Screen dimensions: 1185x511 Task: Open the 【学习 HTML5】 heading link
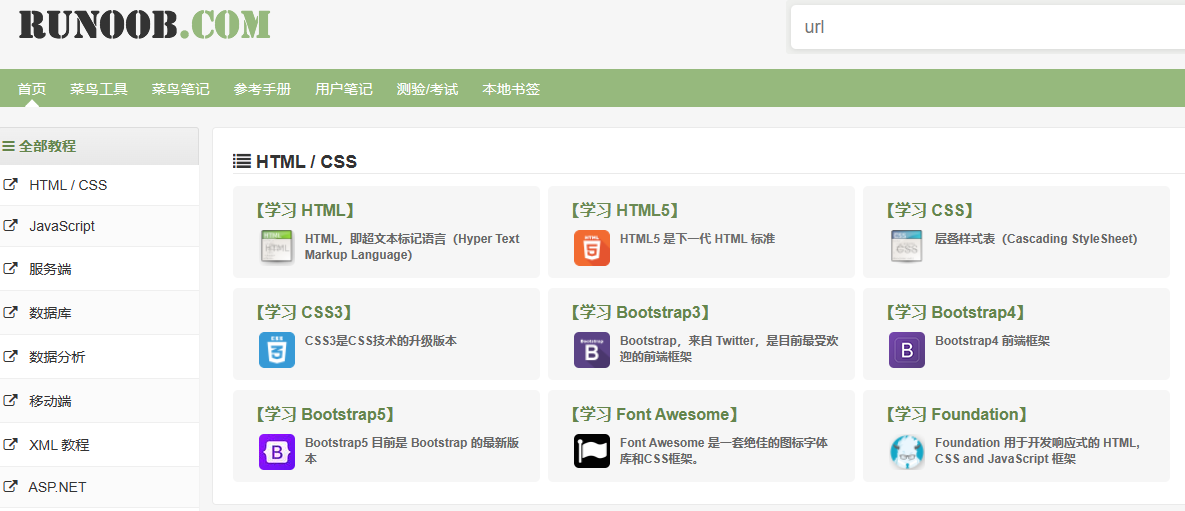[625, 210]
